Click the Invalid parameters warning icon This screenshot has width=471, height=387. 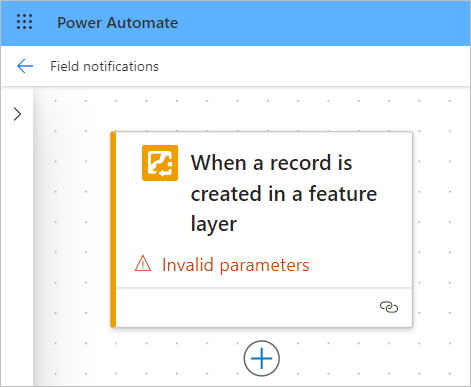143,263
